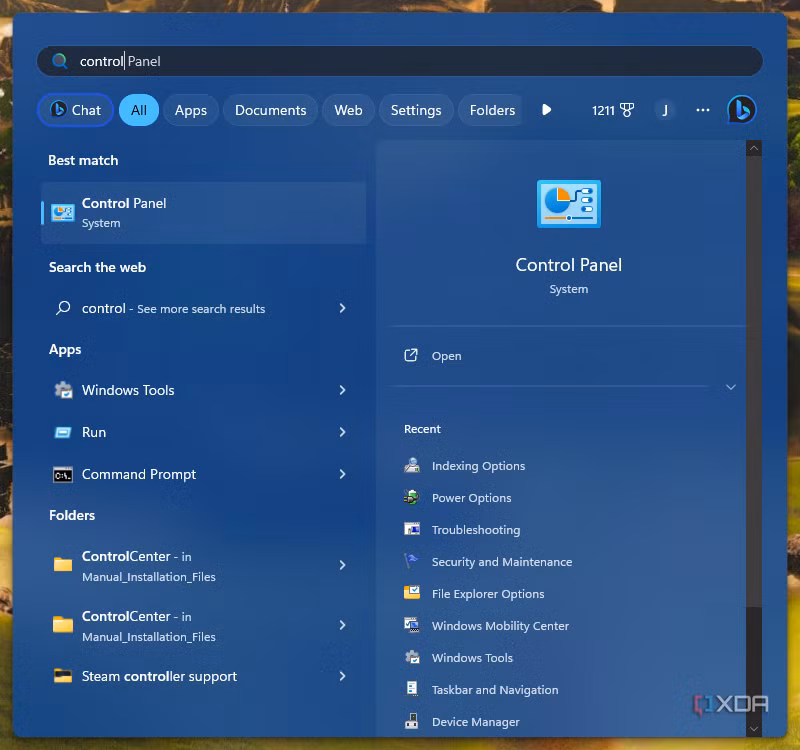Switch to the Apps filter tab
The height and width of the screenshot is (750, 800).
pyautogui.click(x=190, y=110)
